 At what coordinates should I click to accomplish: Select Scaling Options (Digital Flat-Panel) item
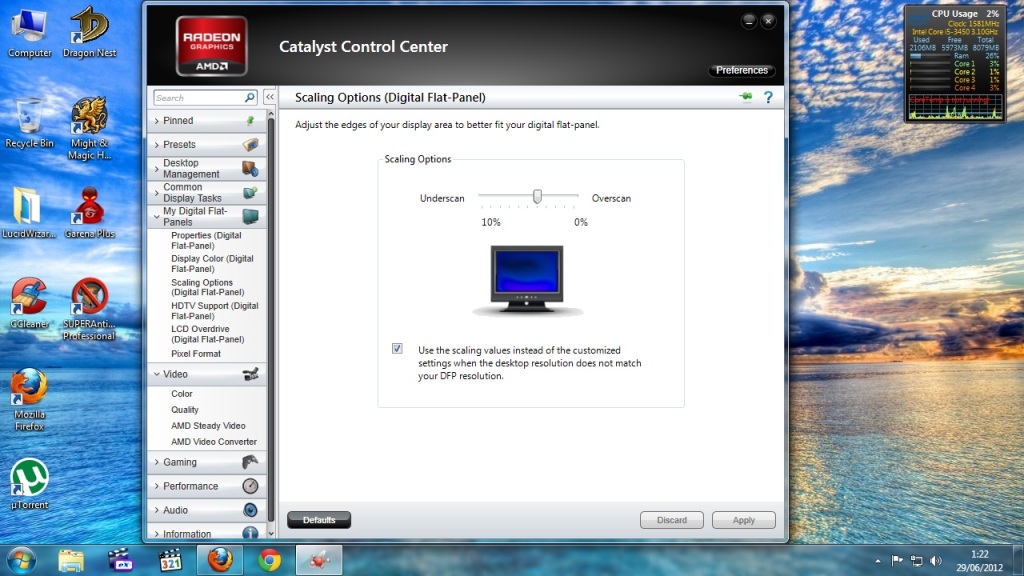pyautogui.click(x=208, y=287)
